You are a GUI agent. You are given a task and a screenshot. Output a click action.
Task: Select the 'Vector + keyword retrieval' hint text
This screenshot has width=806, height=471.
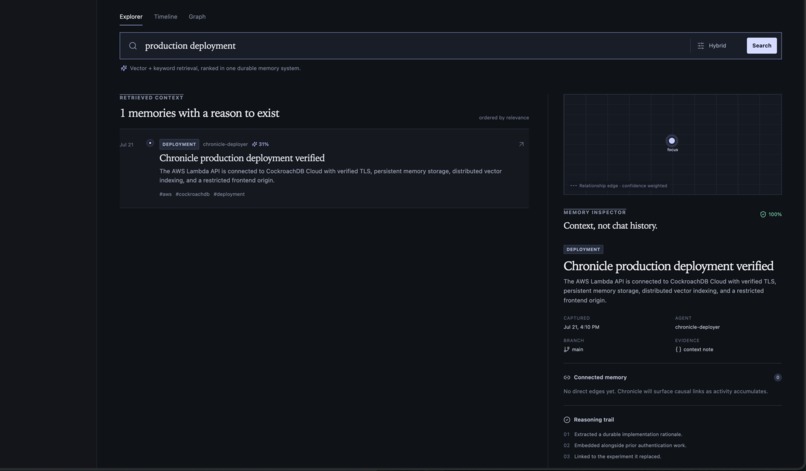click(215, 68)
